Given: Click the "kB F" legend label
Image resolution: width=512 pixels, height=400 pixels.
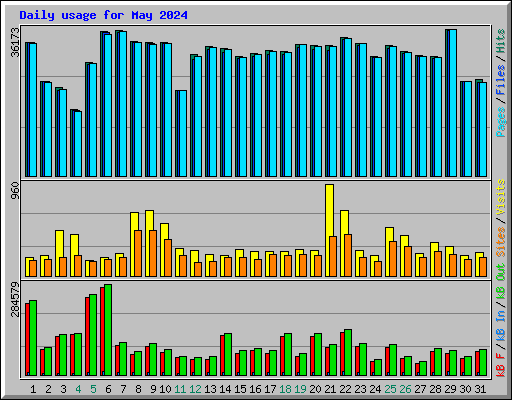Looking at the screenshot, I should point(501,364).
